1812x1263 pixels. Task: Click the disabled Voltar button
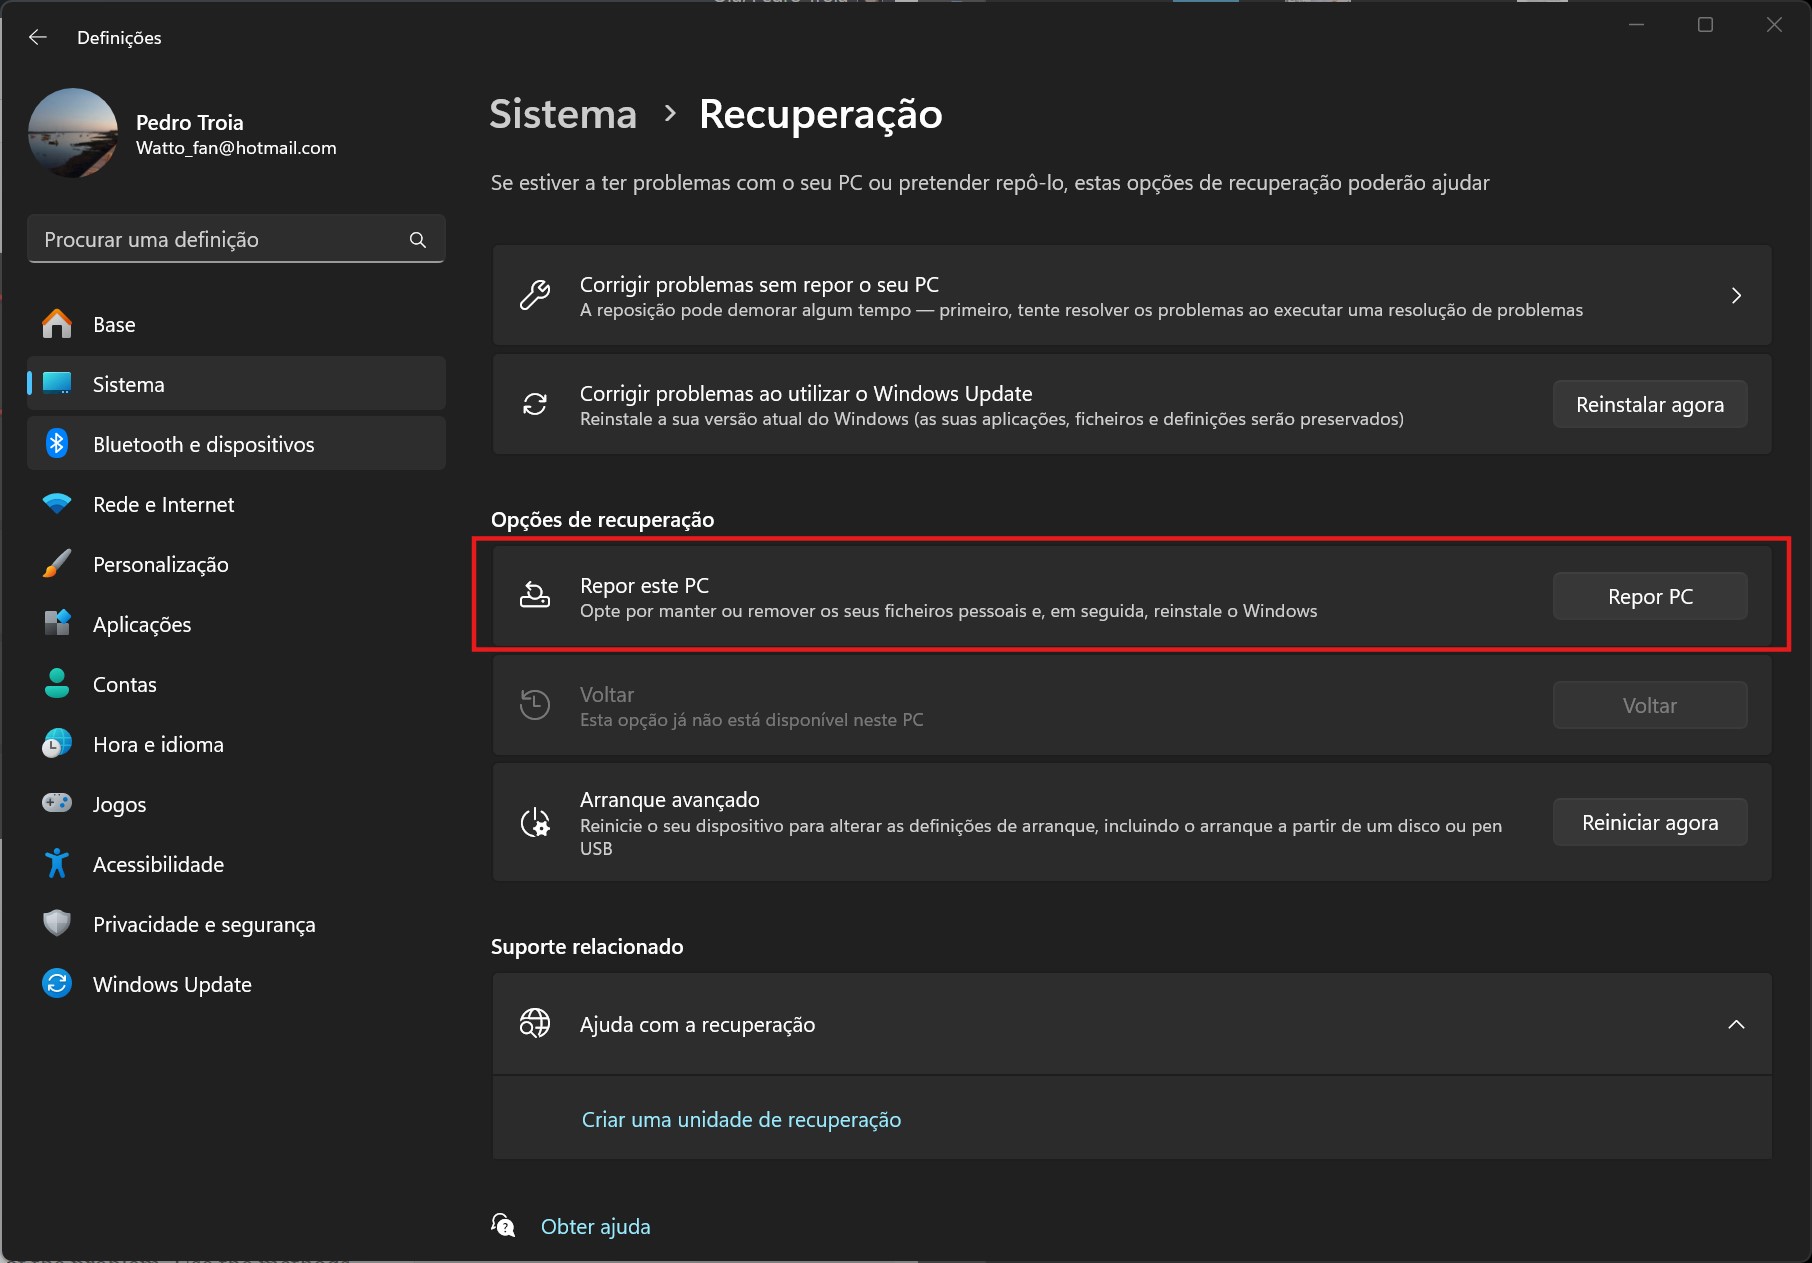coord(1650,705)
